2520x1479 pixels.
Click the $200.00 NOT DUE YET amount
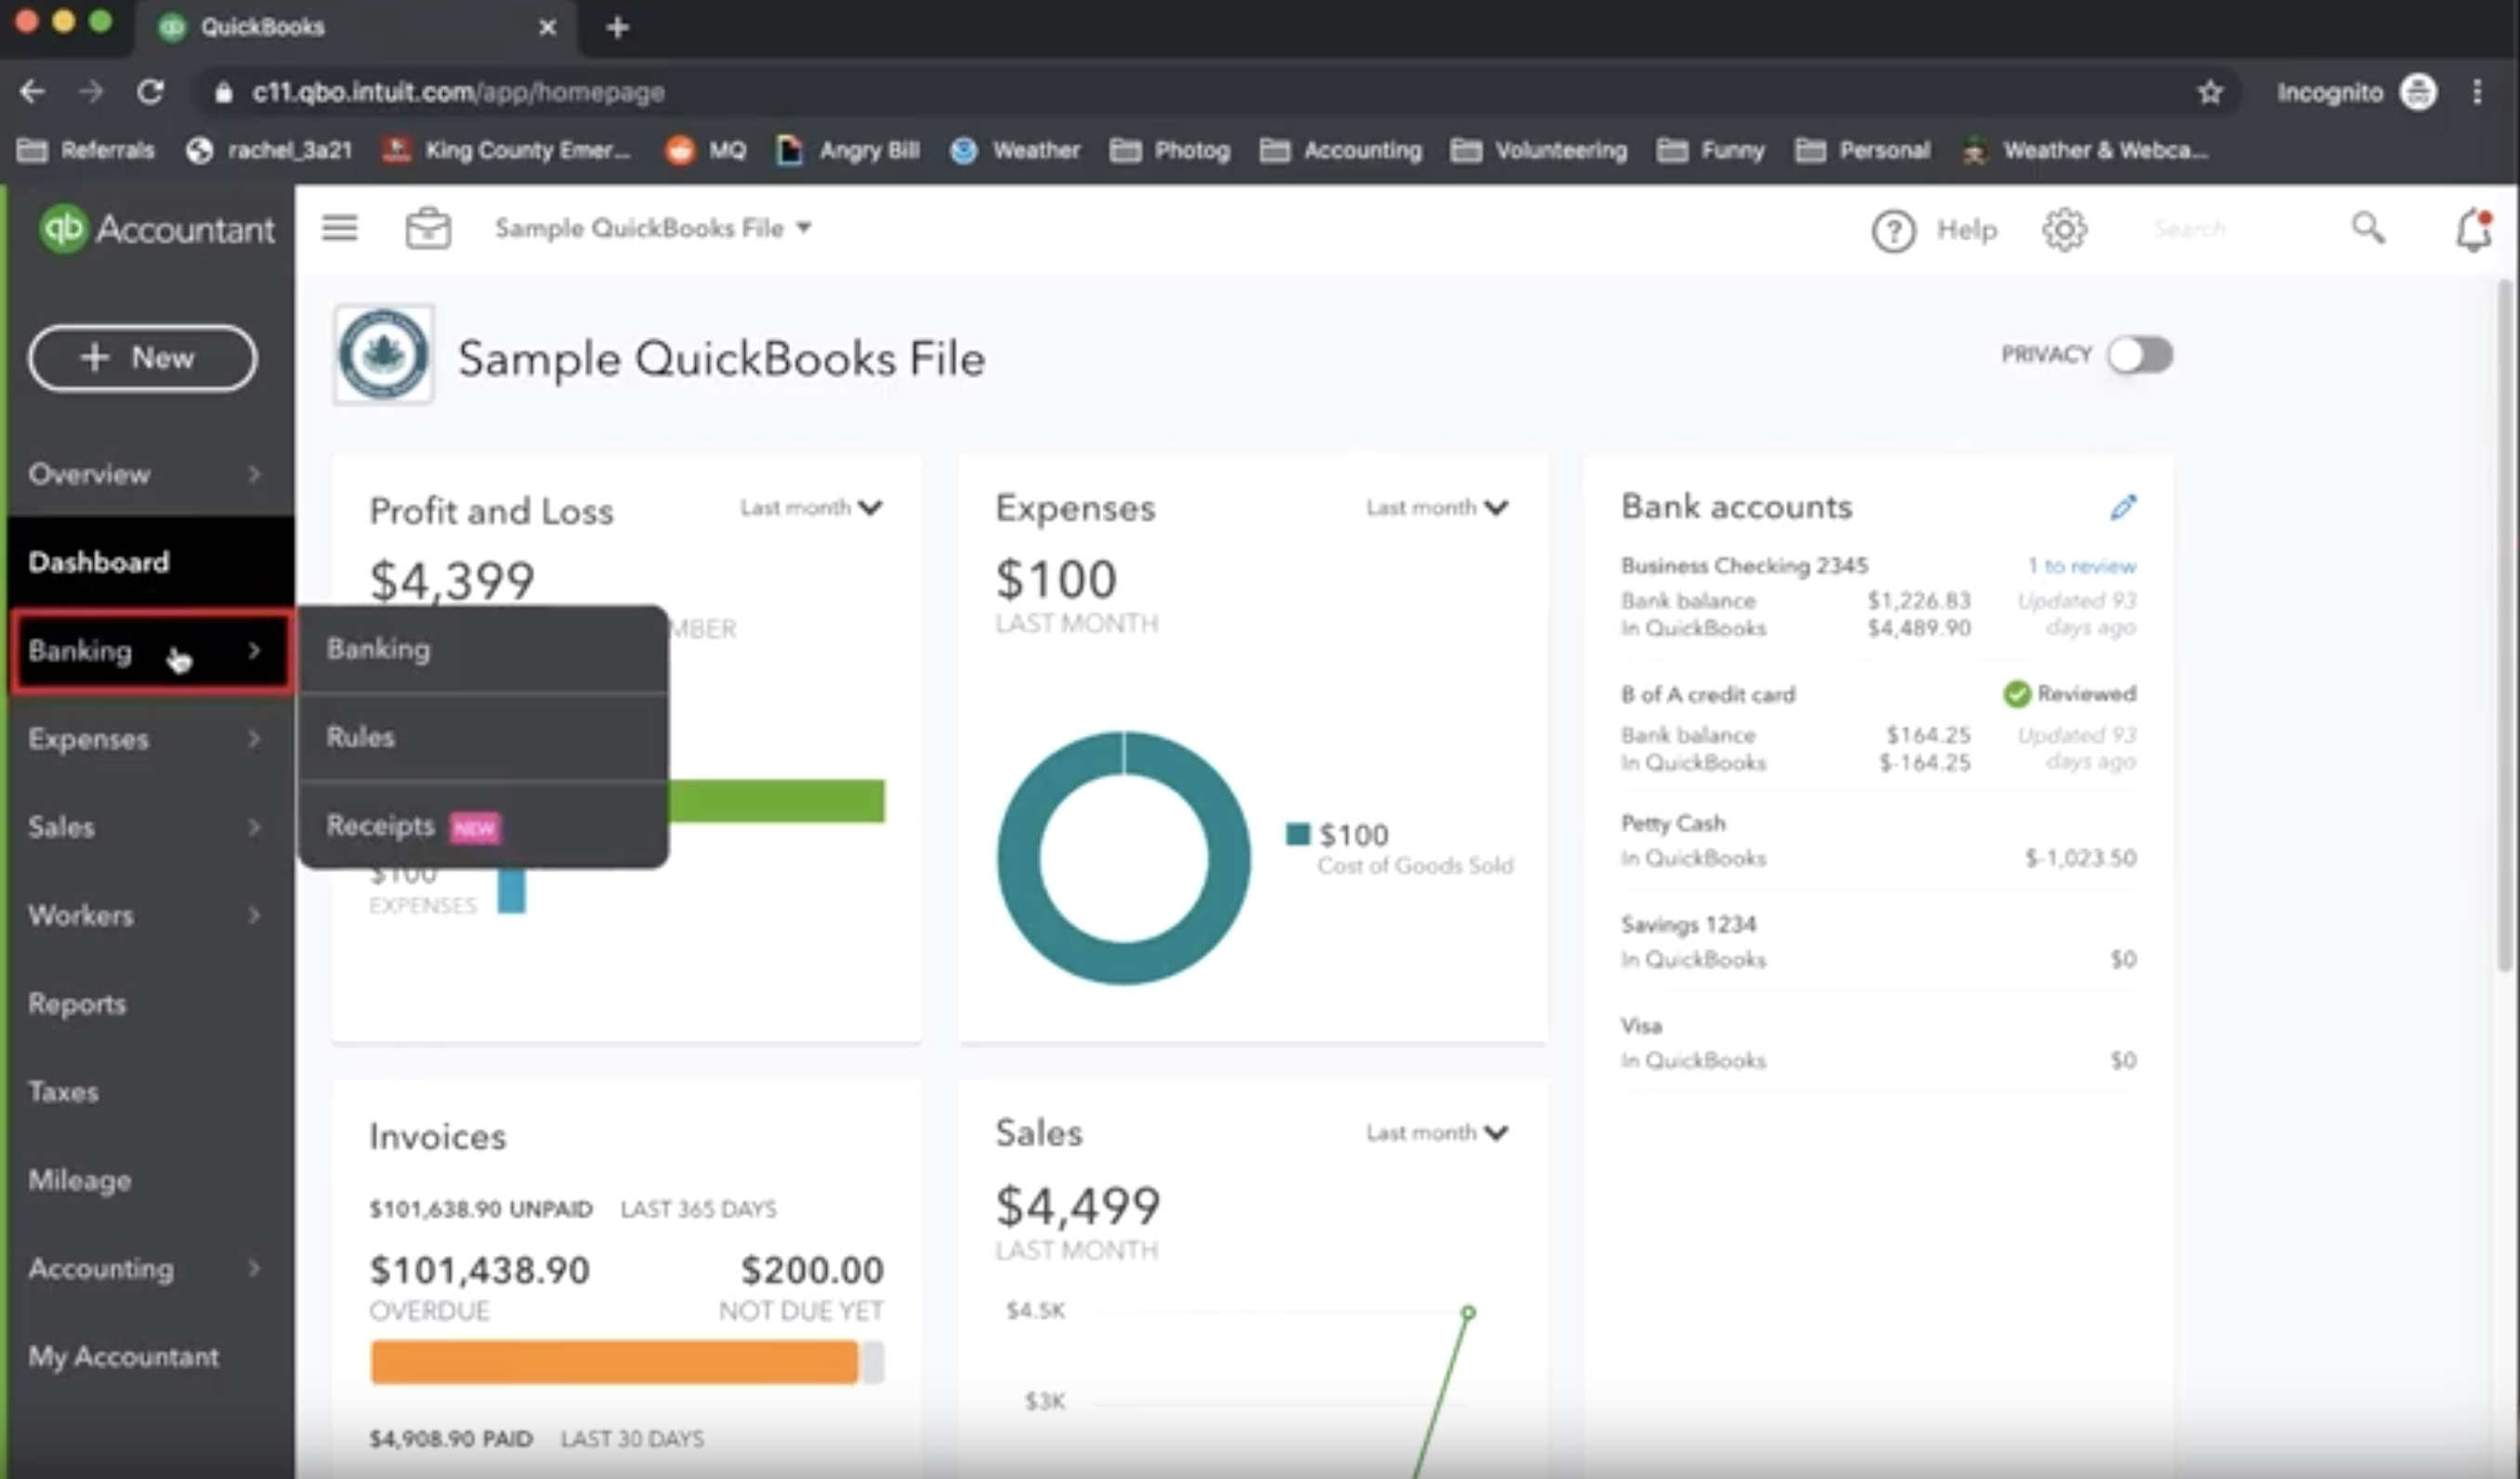point(812,1270)
